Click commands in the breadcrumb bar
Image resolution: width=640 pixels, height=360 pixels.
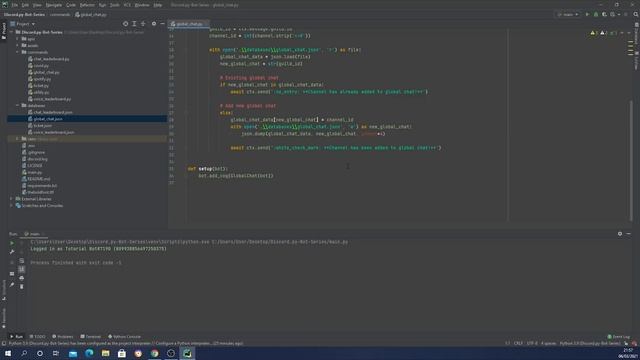pos(60,15)
